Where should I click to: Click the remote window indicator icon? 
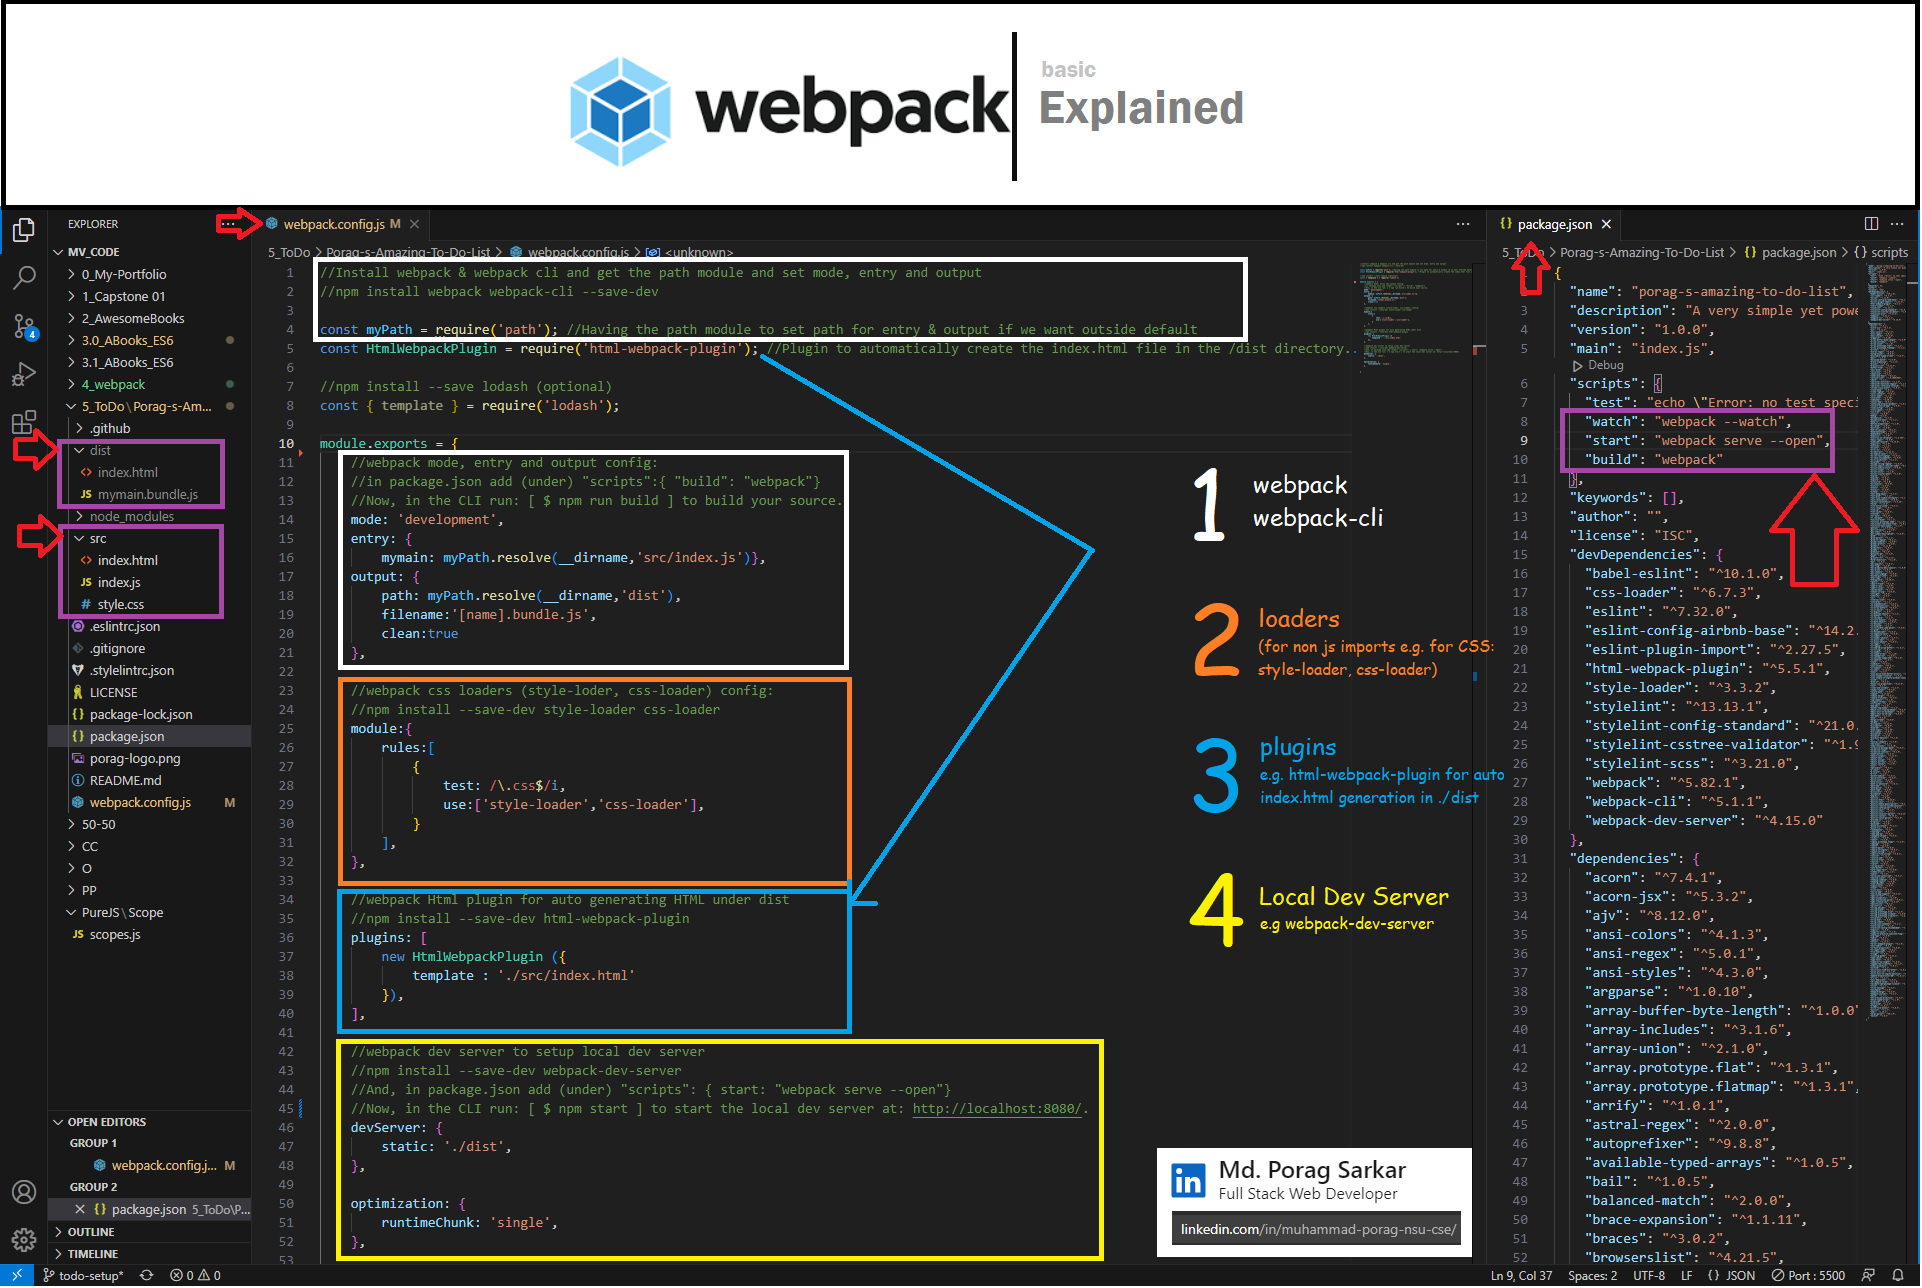tap(16, 1275)
